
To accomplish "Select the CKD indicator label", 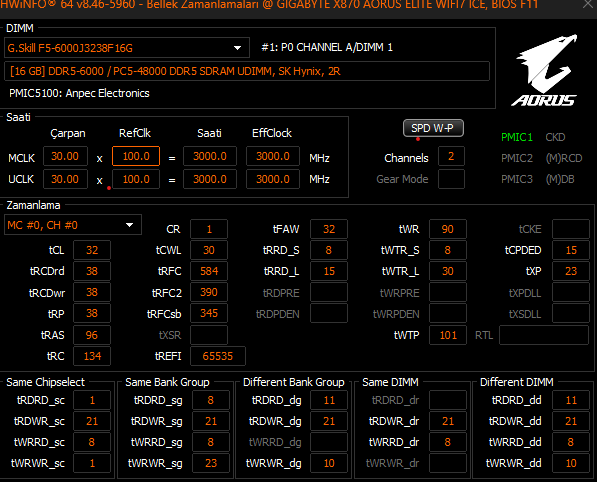I will coord(555,137).
